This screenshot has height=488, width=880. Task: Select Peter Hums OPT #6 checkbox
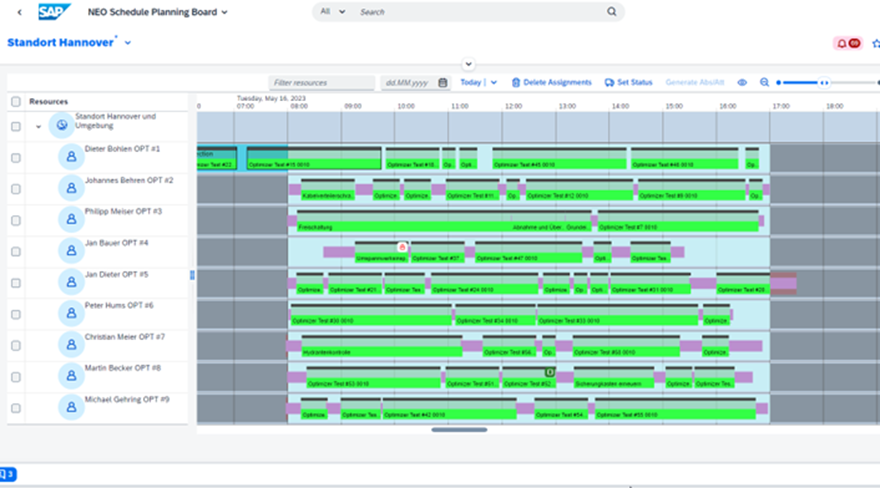click(x=16, y=315)
